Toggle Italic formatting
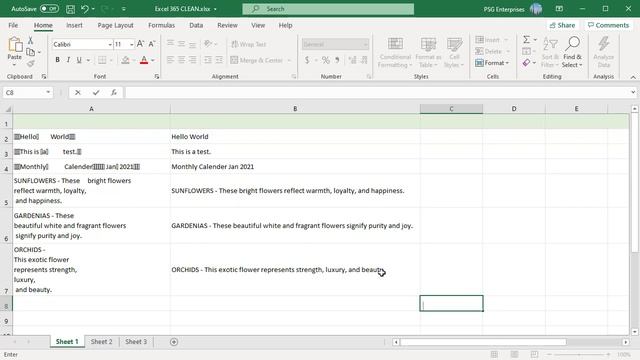 coord(68,60)
